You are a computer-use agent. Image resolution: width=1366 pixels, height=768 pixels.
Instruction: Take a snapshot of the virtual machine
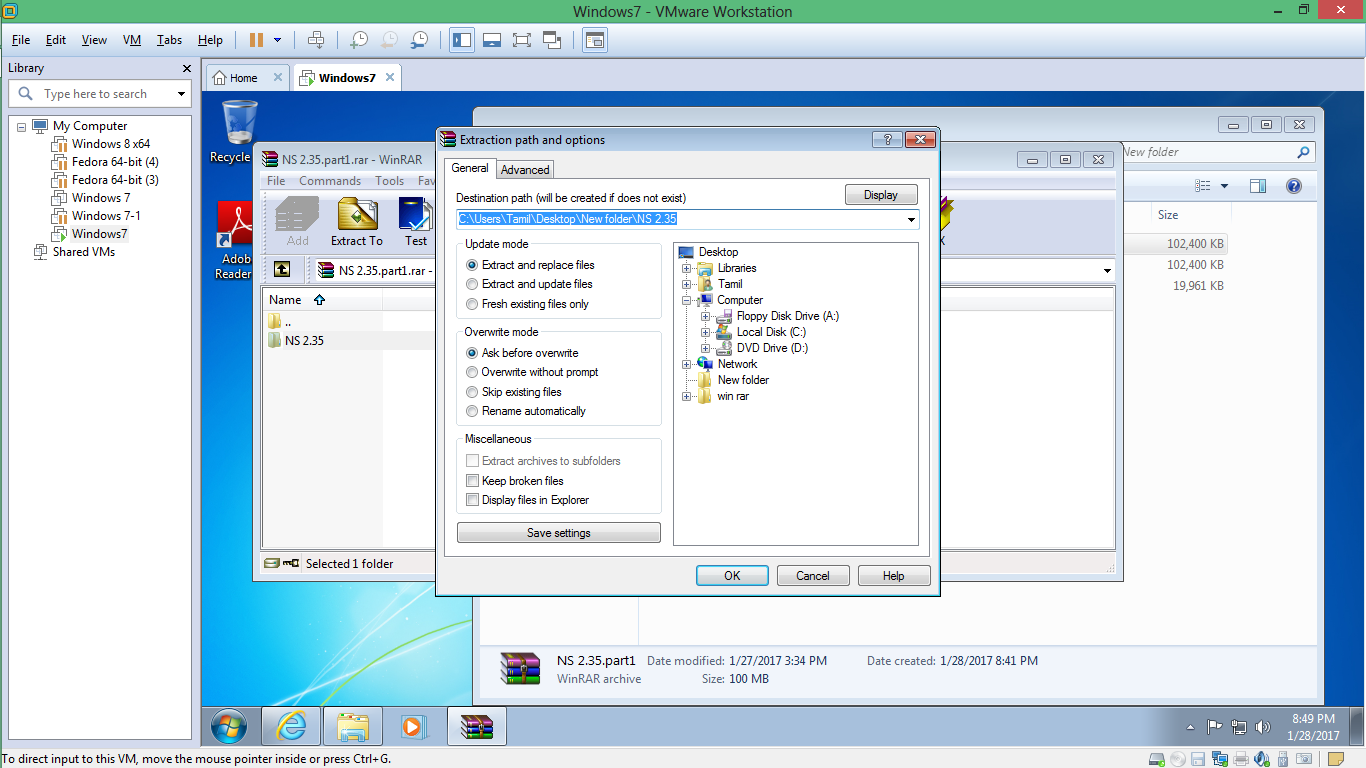[x=358, y=40]
